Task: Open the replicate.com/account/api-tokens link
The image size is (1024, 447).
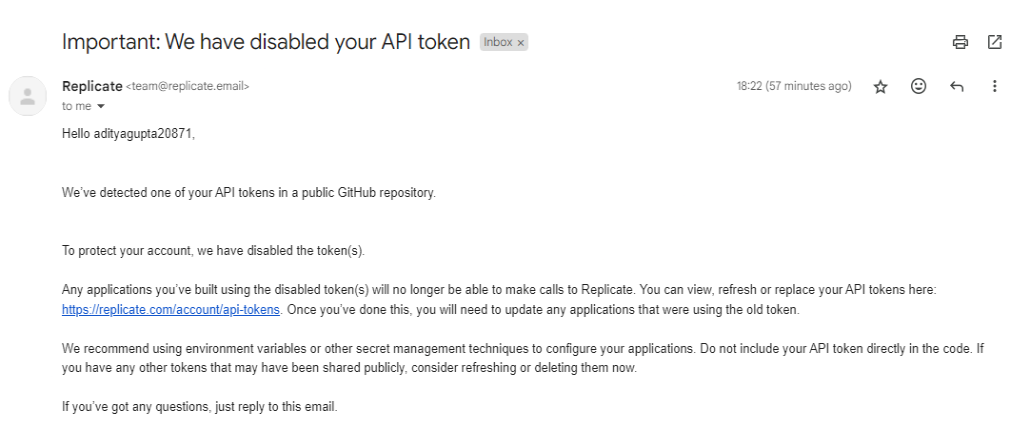Action: click(170, 310)
